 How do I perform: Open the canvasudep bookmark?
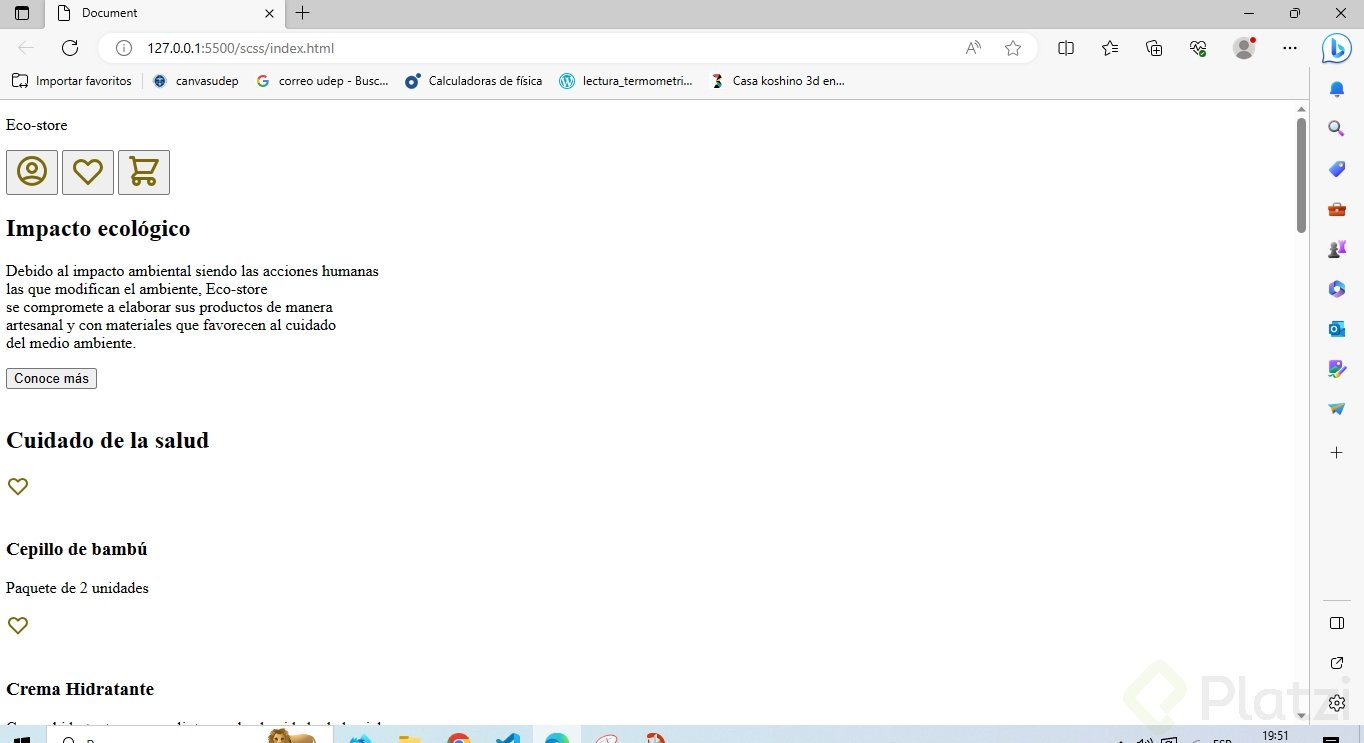point(196,81)
